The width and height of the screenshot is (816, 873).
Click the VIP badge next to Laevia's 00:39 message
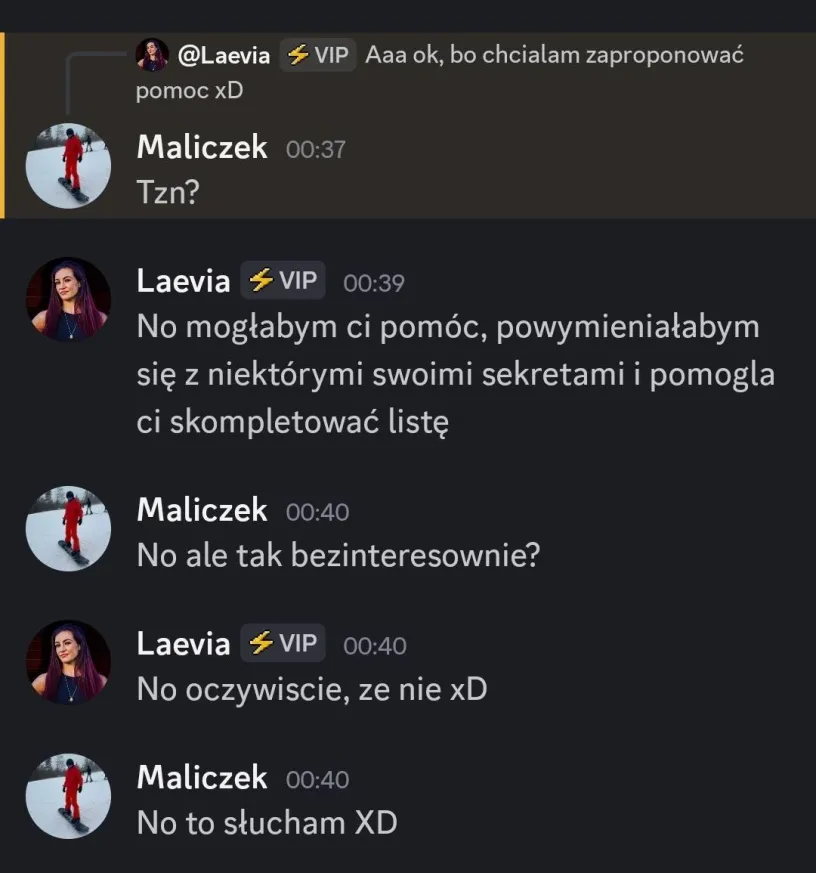point(283,281)
